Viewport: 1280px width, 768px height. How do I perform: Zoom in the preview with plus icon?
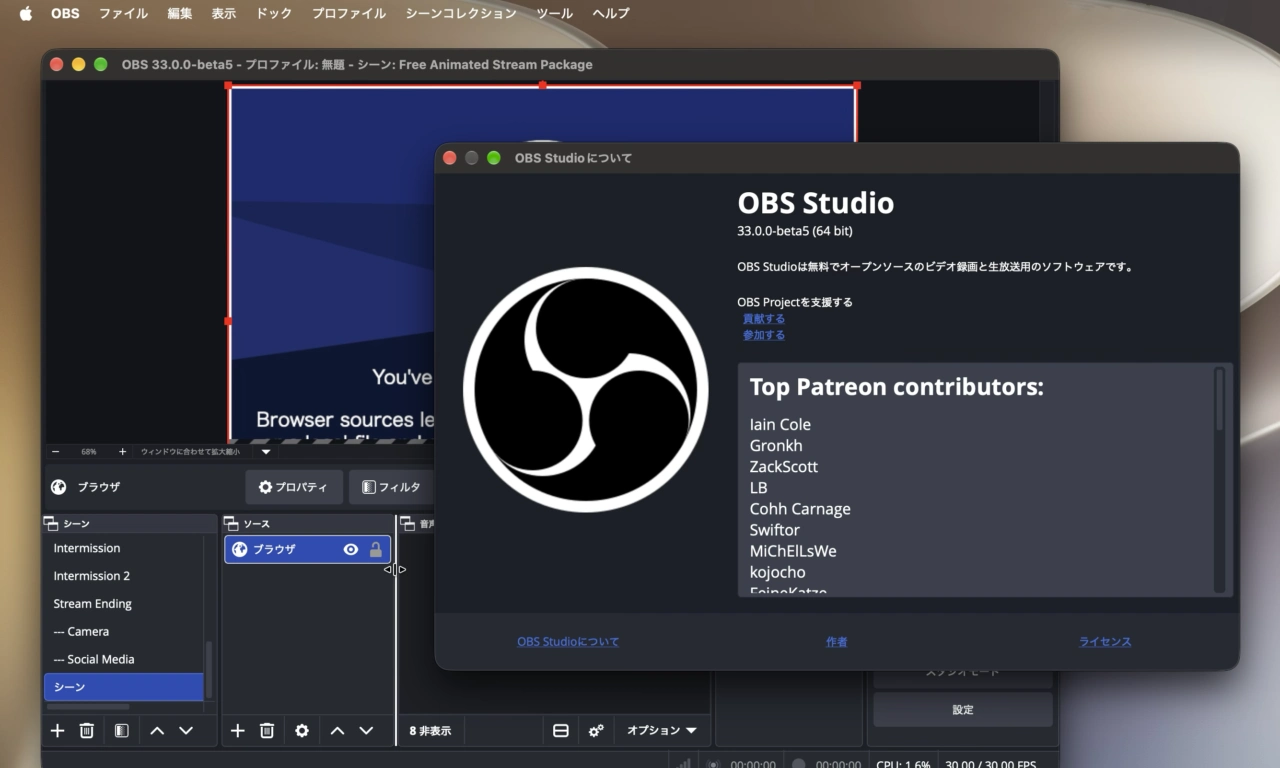pyautogui.click(x=123, y=452)
